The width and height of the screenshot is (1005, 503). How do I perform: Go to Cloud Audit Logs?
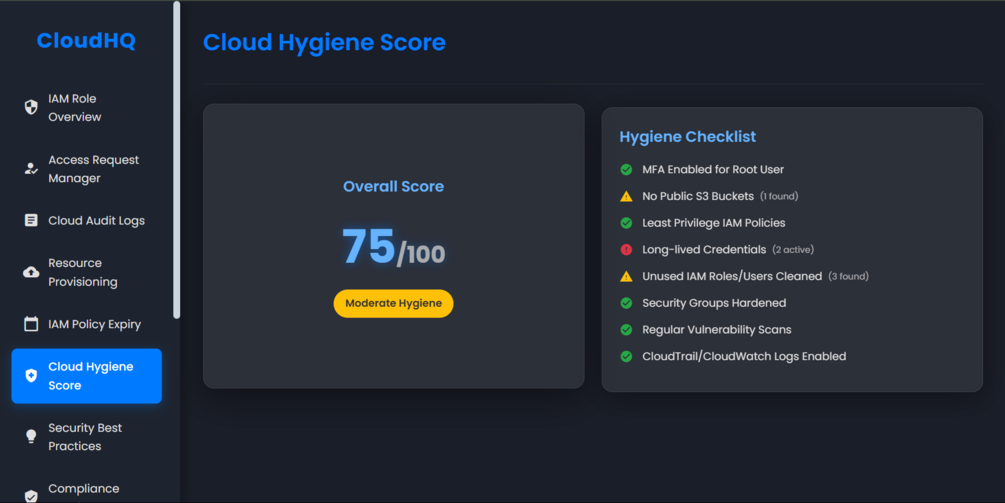(87, 220)
